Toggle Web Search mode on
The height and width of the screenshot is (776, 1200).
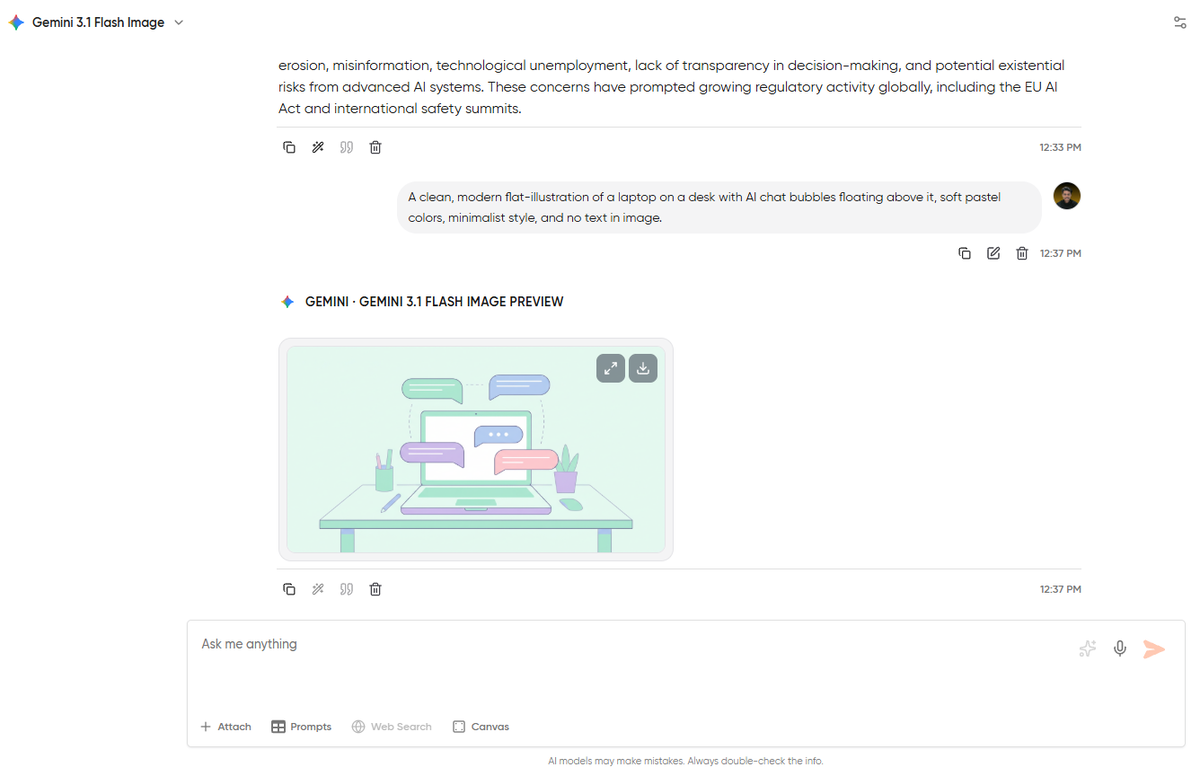(391, 726)
